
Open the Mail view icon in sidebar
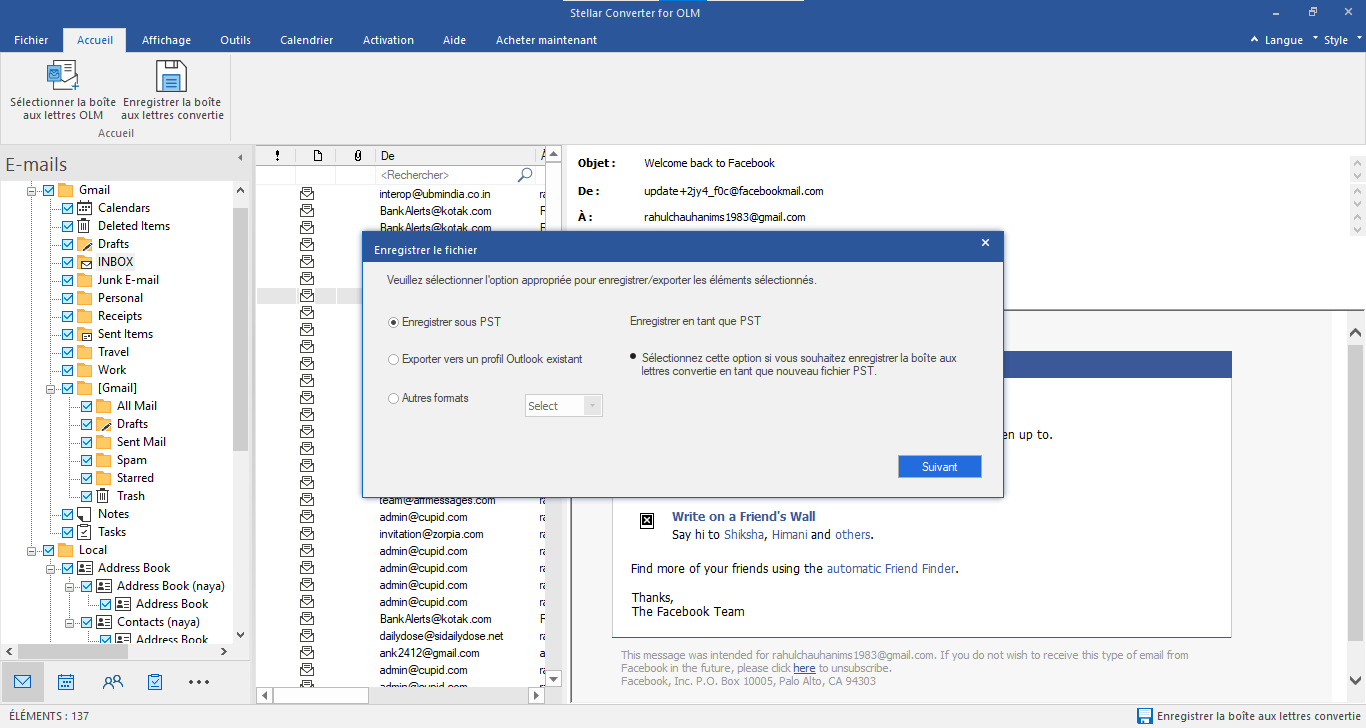(21, 682)
